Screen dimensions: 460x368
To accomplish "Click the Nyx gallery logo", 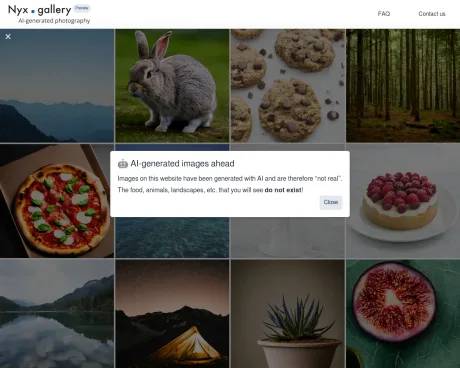I will pyautogui.click(x=39, y=10).
